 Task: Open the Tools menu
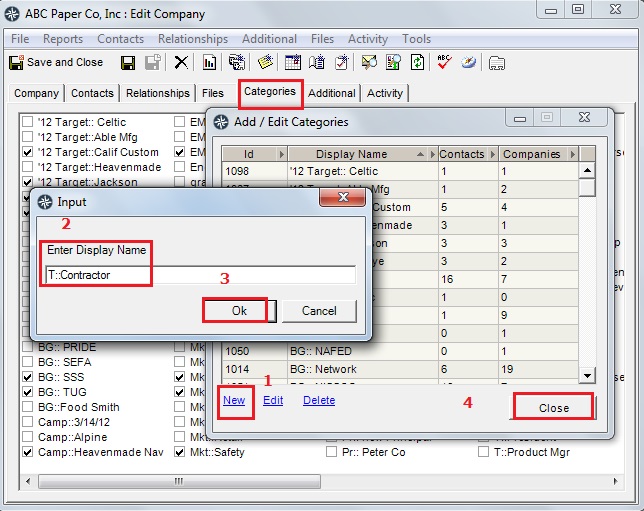(x=416, y=39)
